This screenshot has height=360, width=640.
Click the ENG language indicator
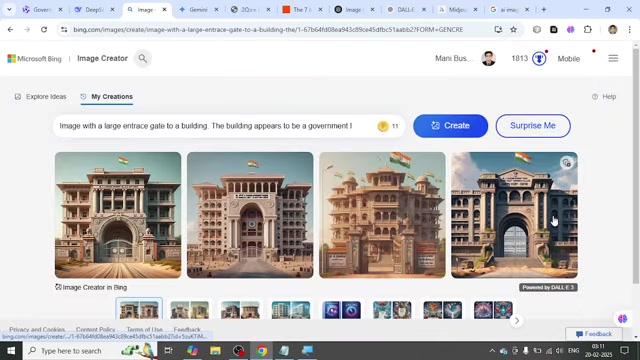coord(573,351)
